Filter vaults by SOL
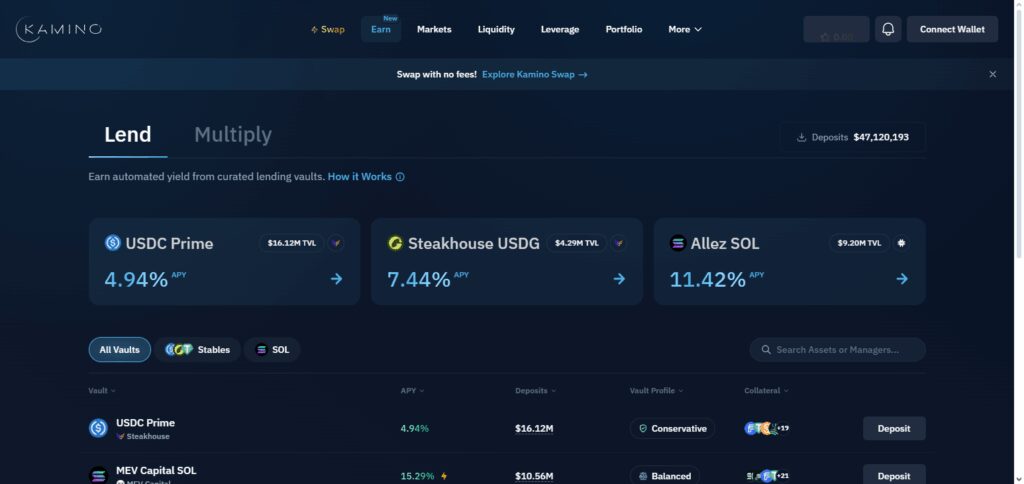Image resolution: width=1024 pixels, height=484 pixels. [272, 350]
